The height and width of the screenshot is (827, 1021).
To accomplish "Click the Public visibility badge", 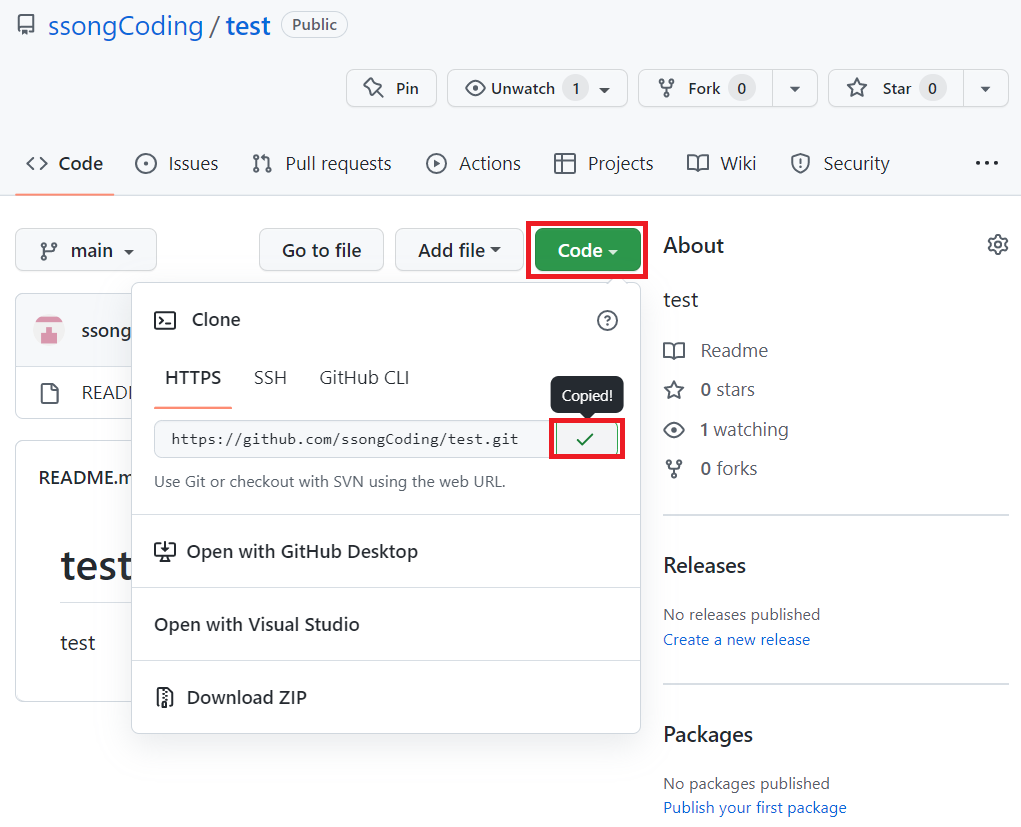I will (315, 25).
